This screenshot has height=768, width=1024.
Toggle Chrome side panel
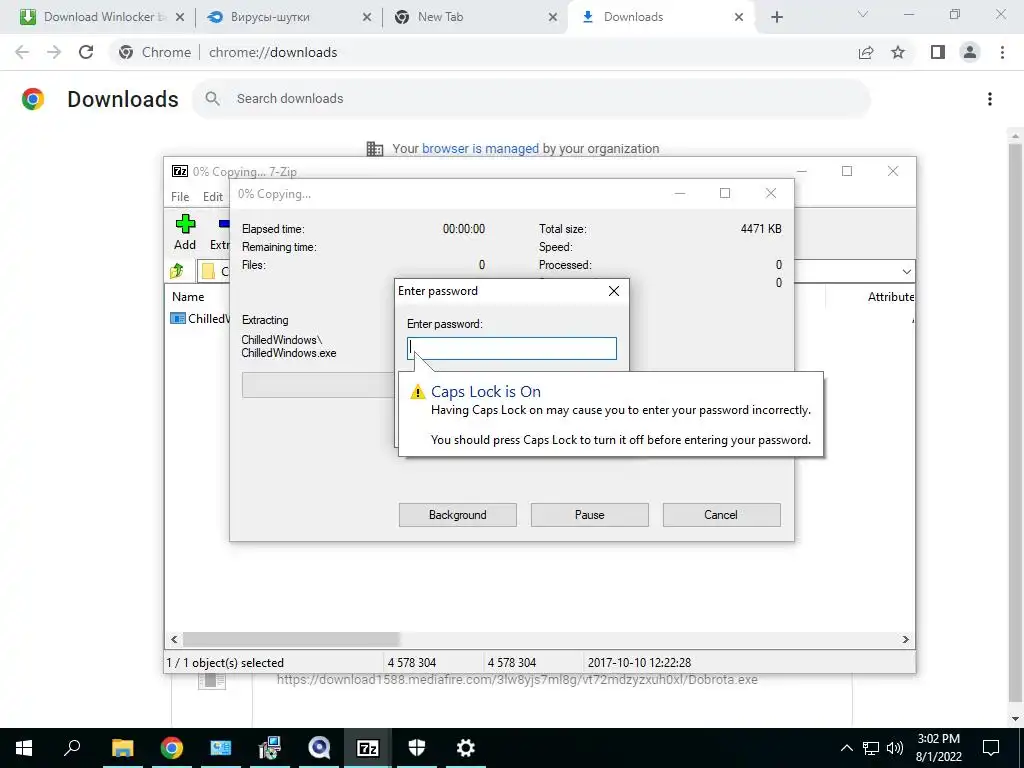(x=938, y=52)
